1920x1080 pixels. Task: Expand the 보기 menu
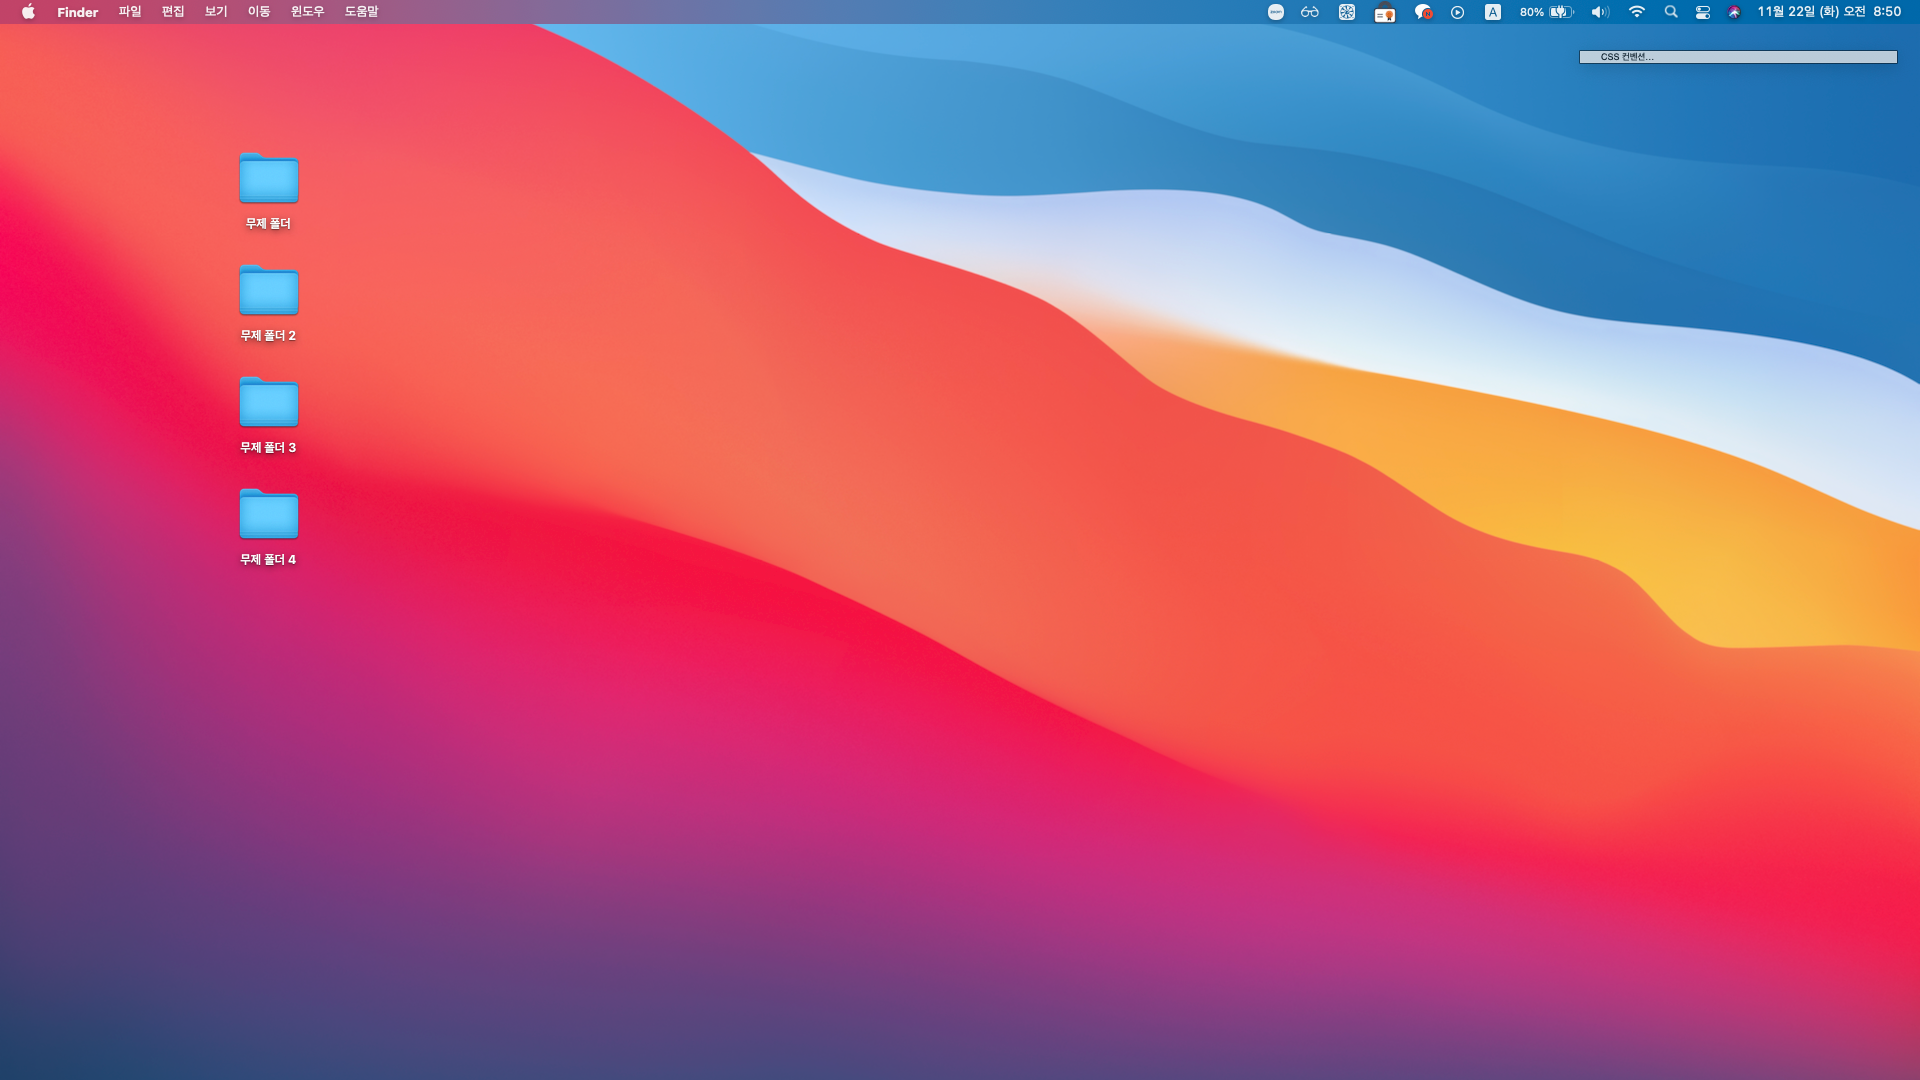coord(216,12)
